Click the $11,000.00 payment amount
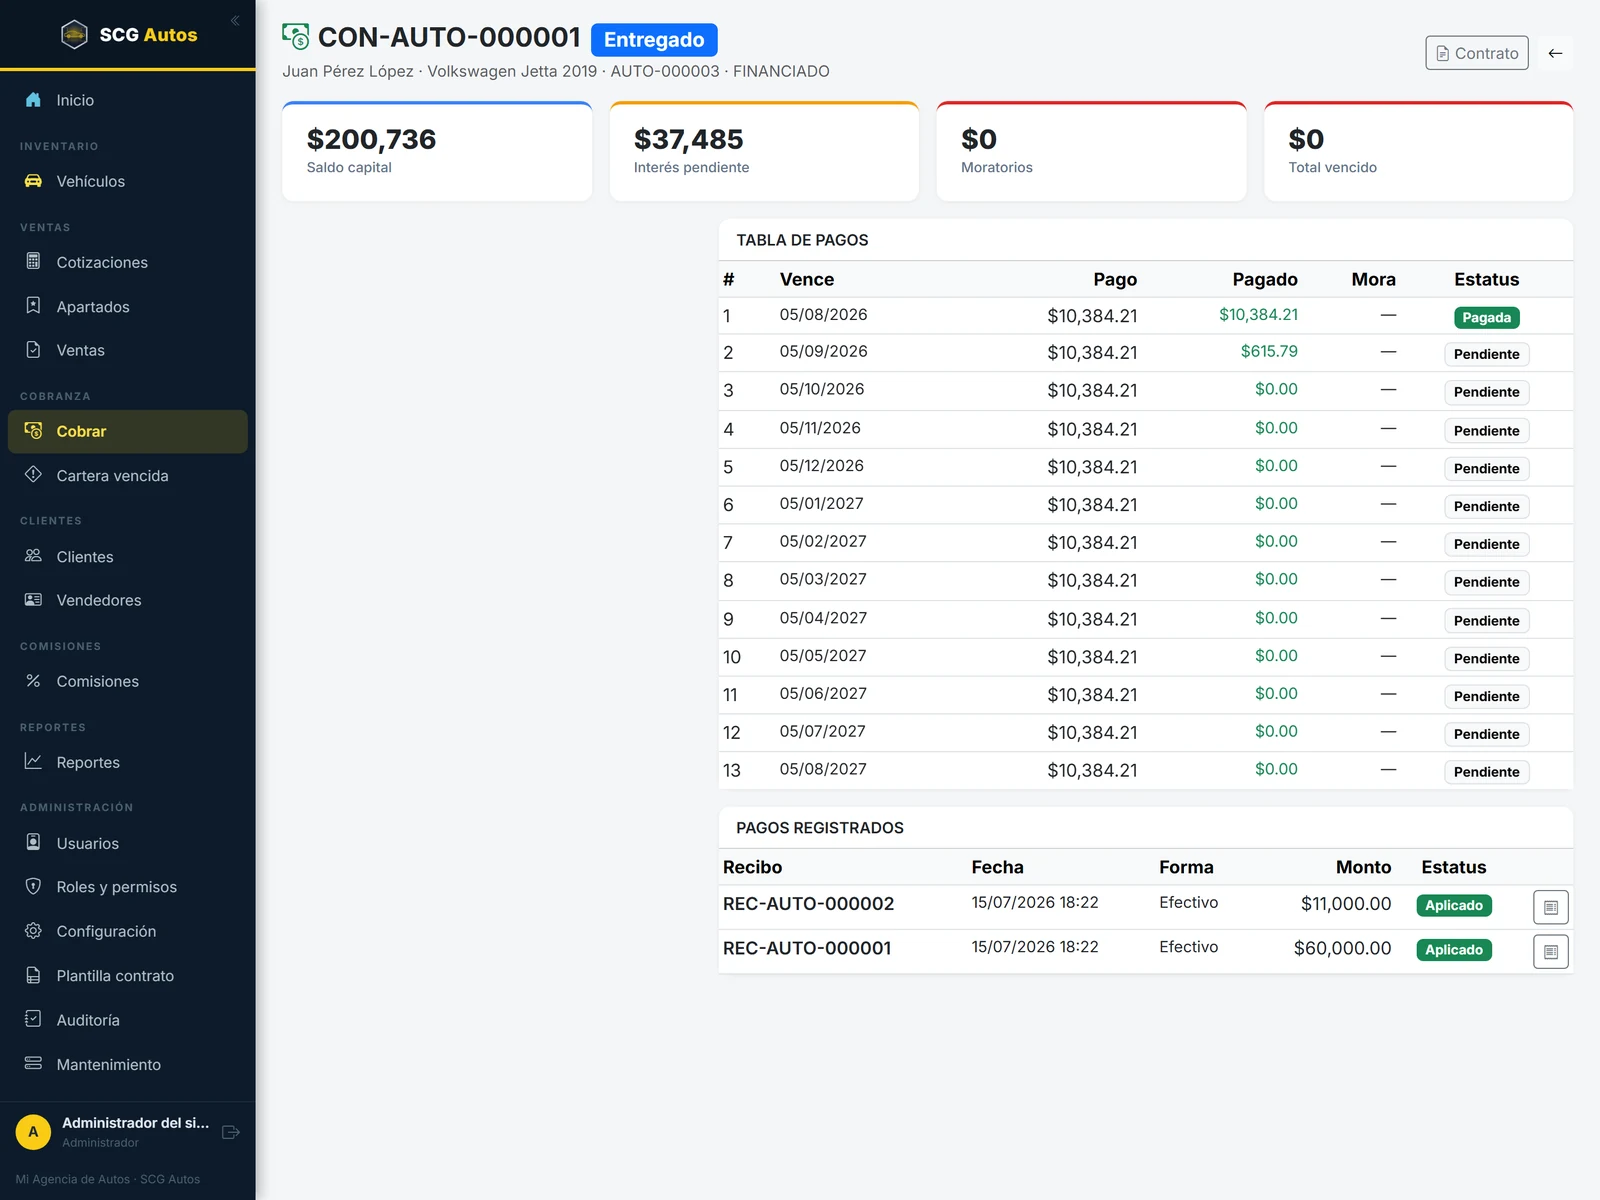Viewport: 1600px width, 1200px height. pyautogui.click(x=1346, y=904)
